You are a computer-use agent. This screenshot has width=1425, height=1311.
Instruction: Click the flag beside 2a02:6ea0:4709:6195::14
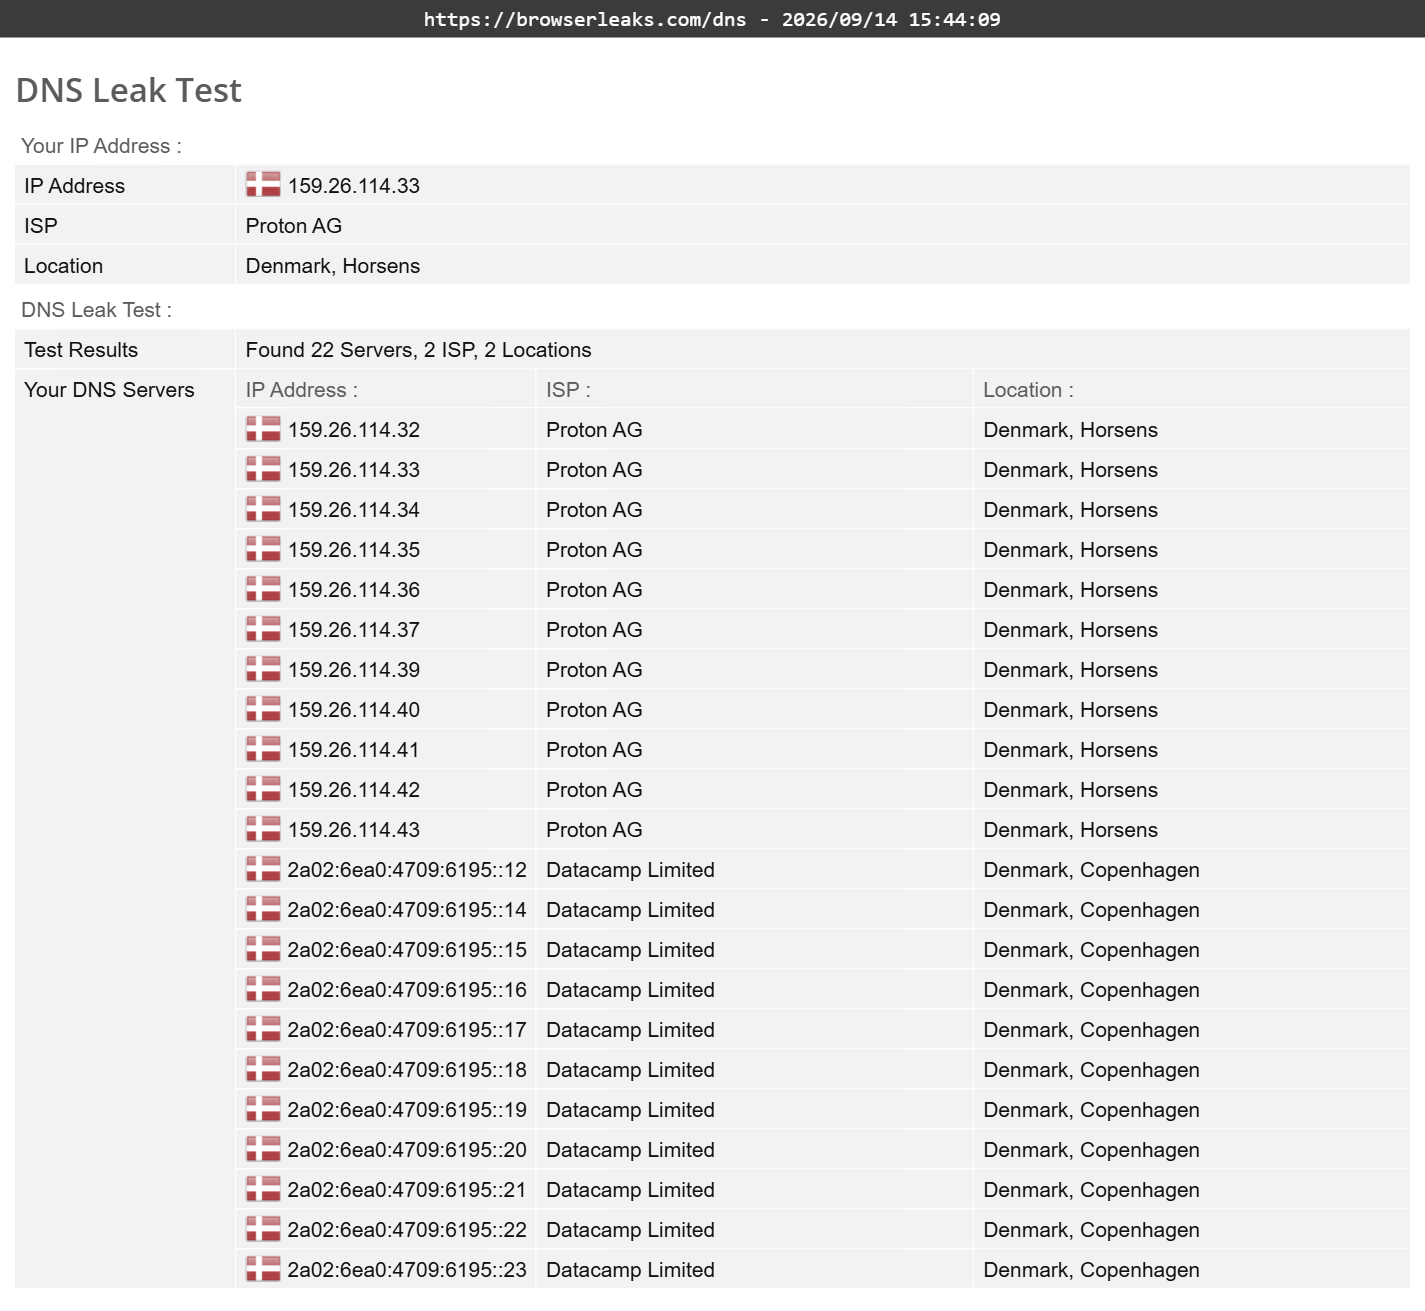[263, 908]
